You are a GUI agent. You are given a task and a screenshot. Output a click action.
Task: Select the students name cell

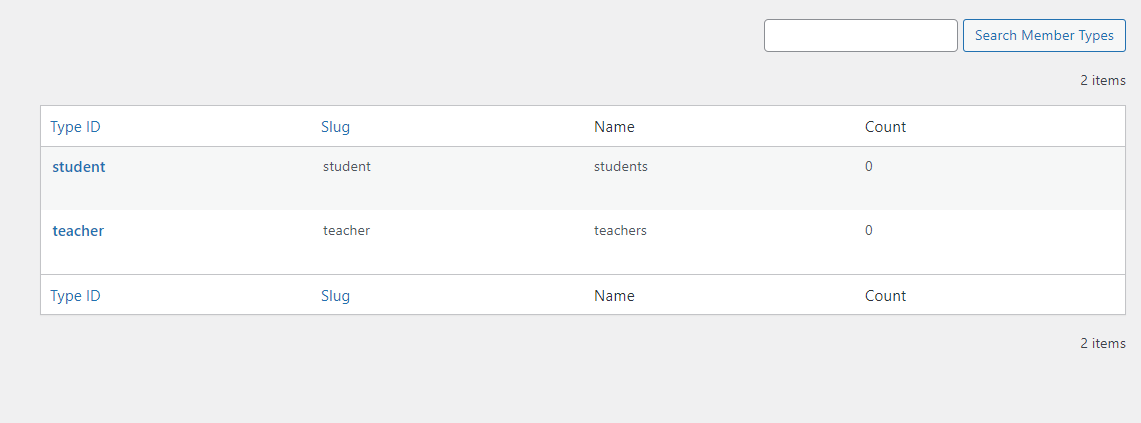(621, 167)
